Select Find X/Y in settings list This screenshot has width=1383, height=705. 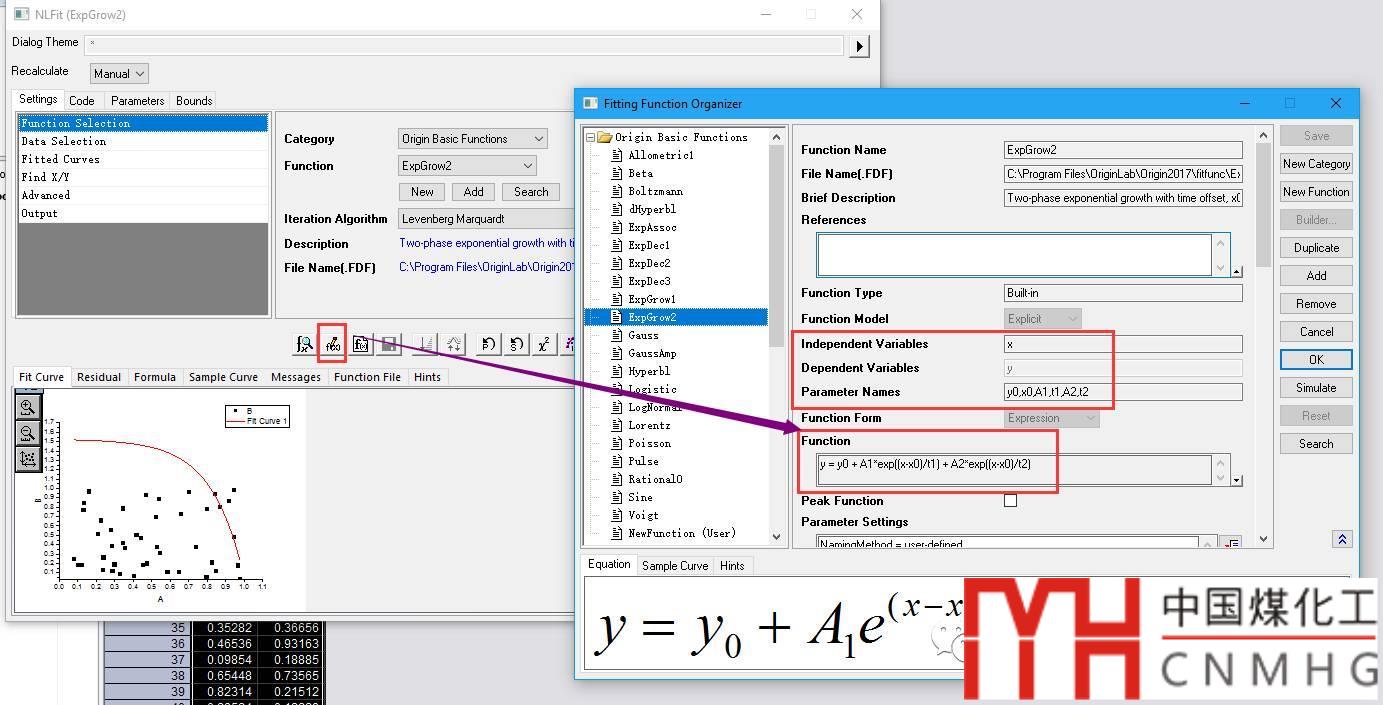143,178
